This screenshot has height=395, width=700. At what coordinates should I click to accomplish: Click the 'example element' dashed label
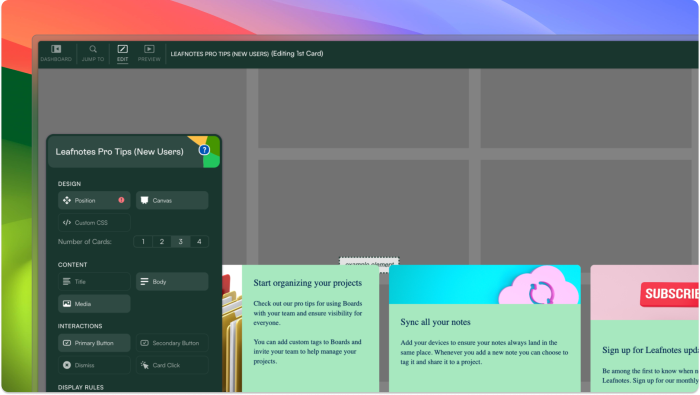369,262
